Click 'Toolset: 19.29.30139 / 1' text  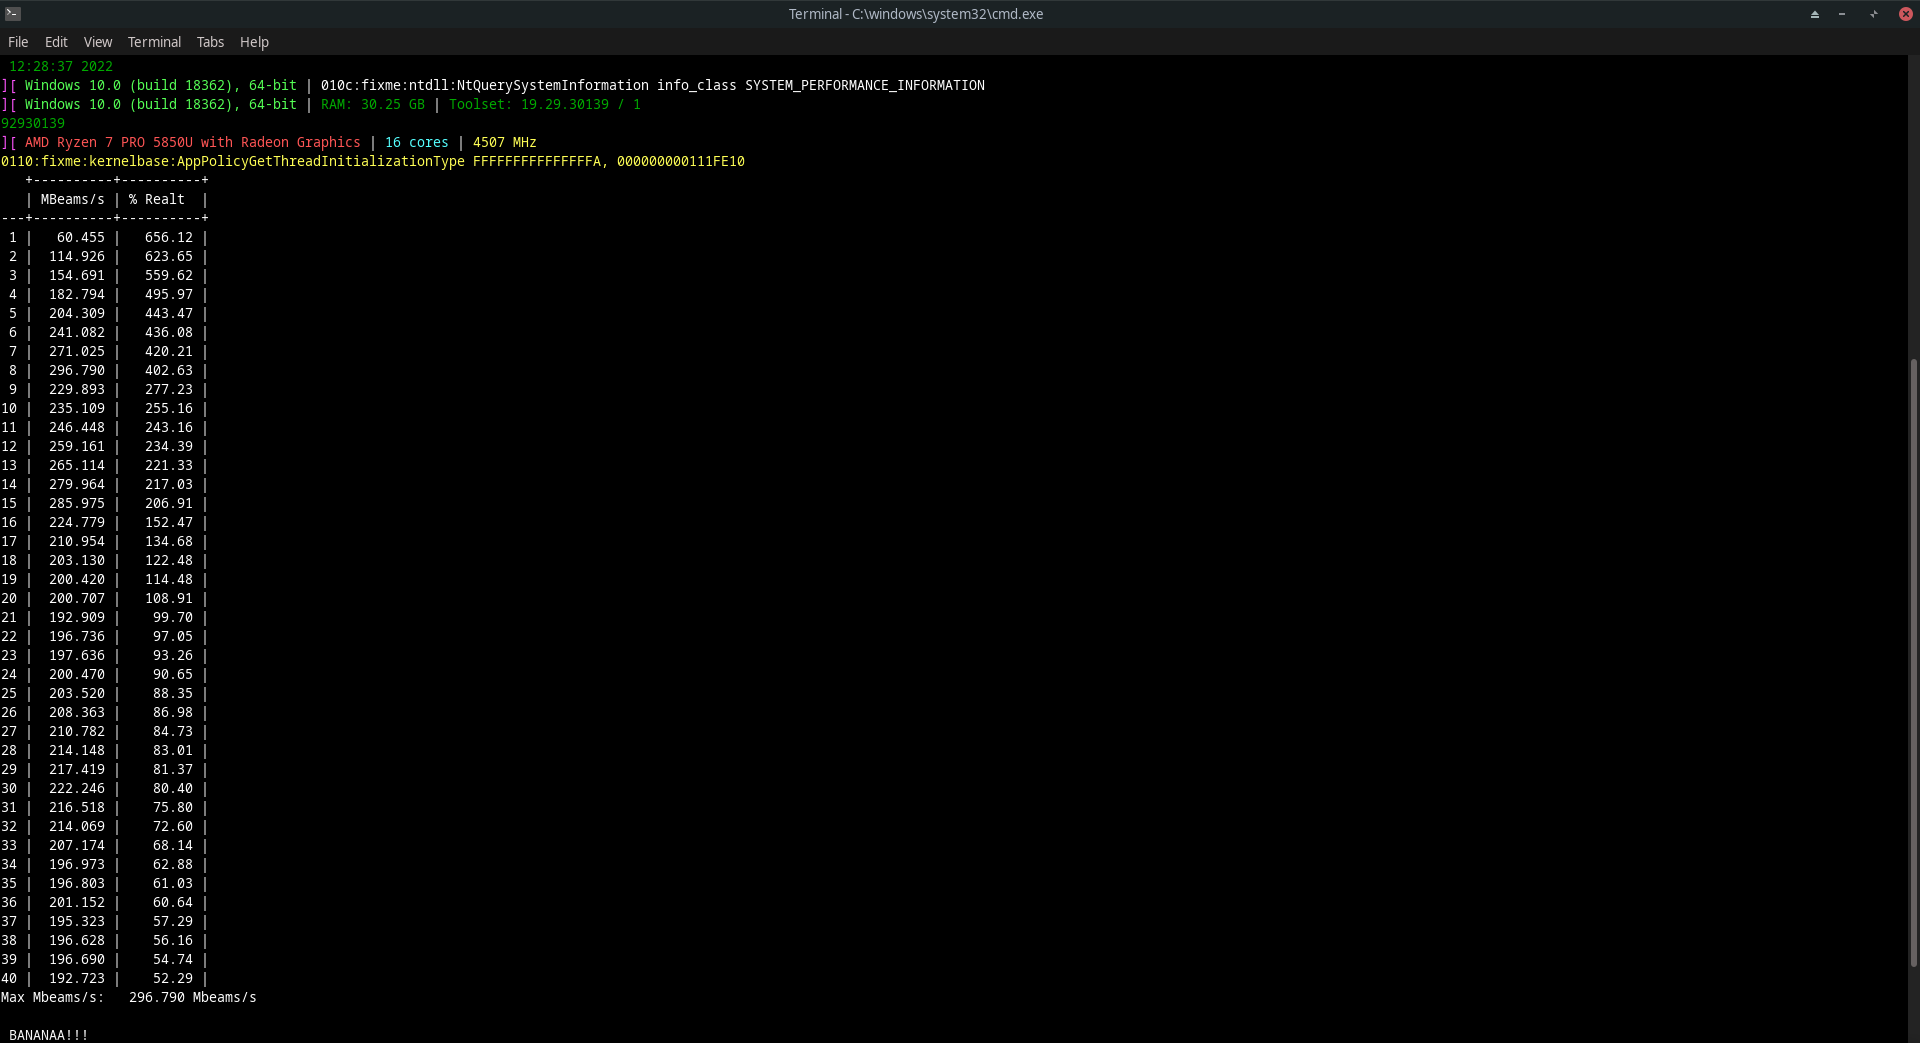pyautogui.click(x=545, y=104)
